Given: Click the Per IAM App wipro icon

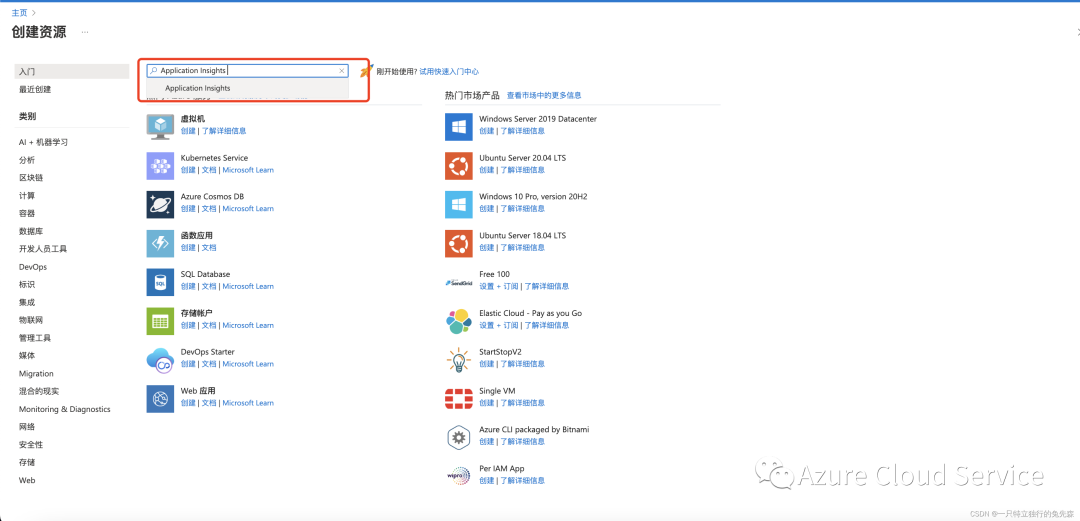Looking at the screenshot, I should point(459,476).
